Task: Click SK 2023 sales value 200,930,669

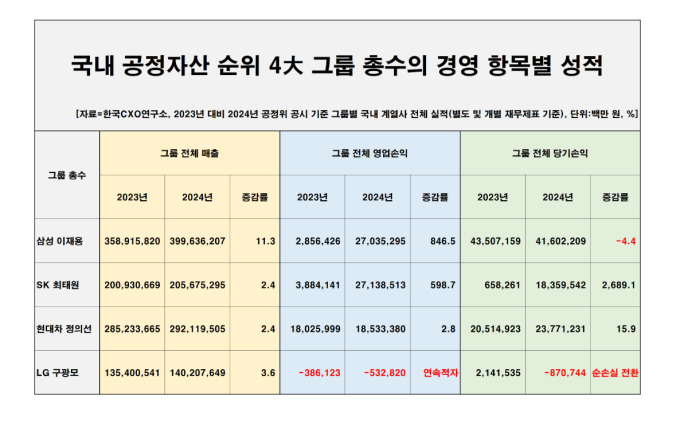Action: point(132,285)
